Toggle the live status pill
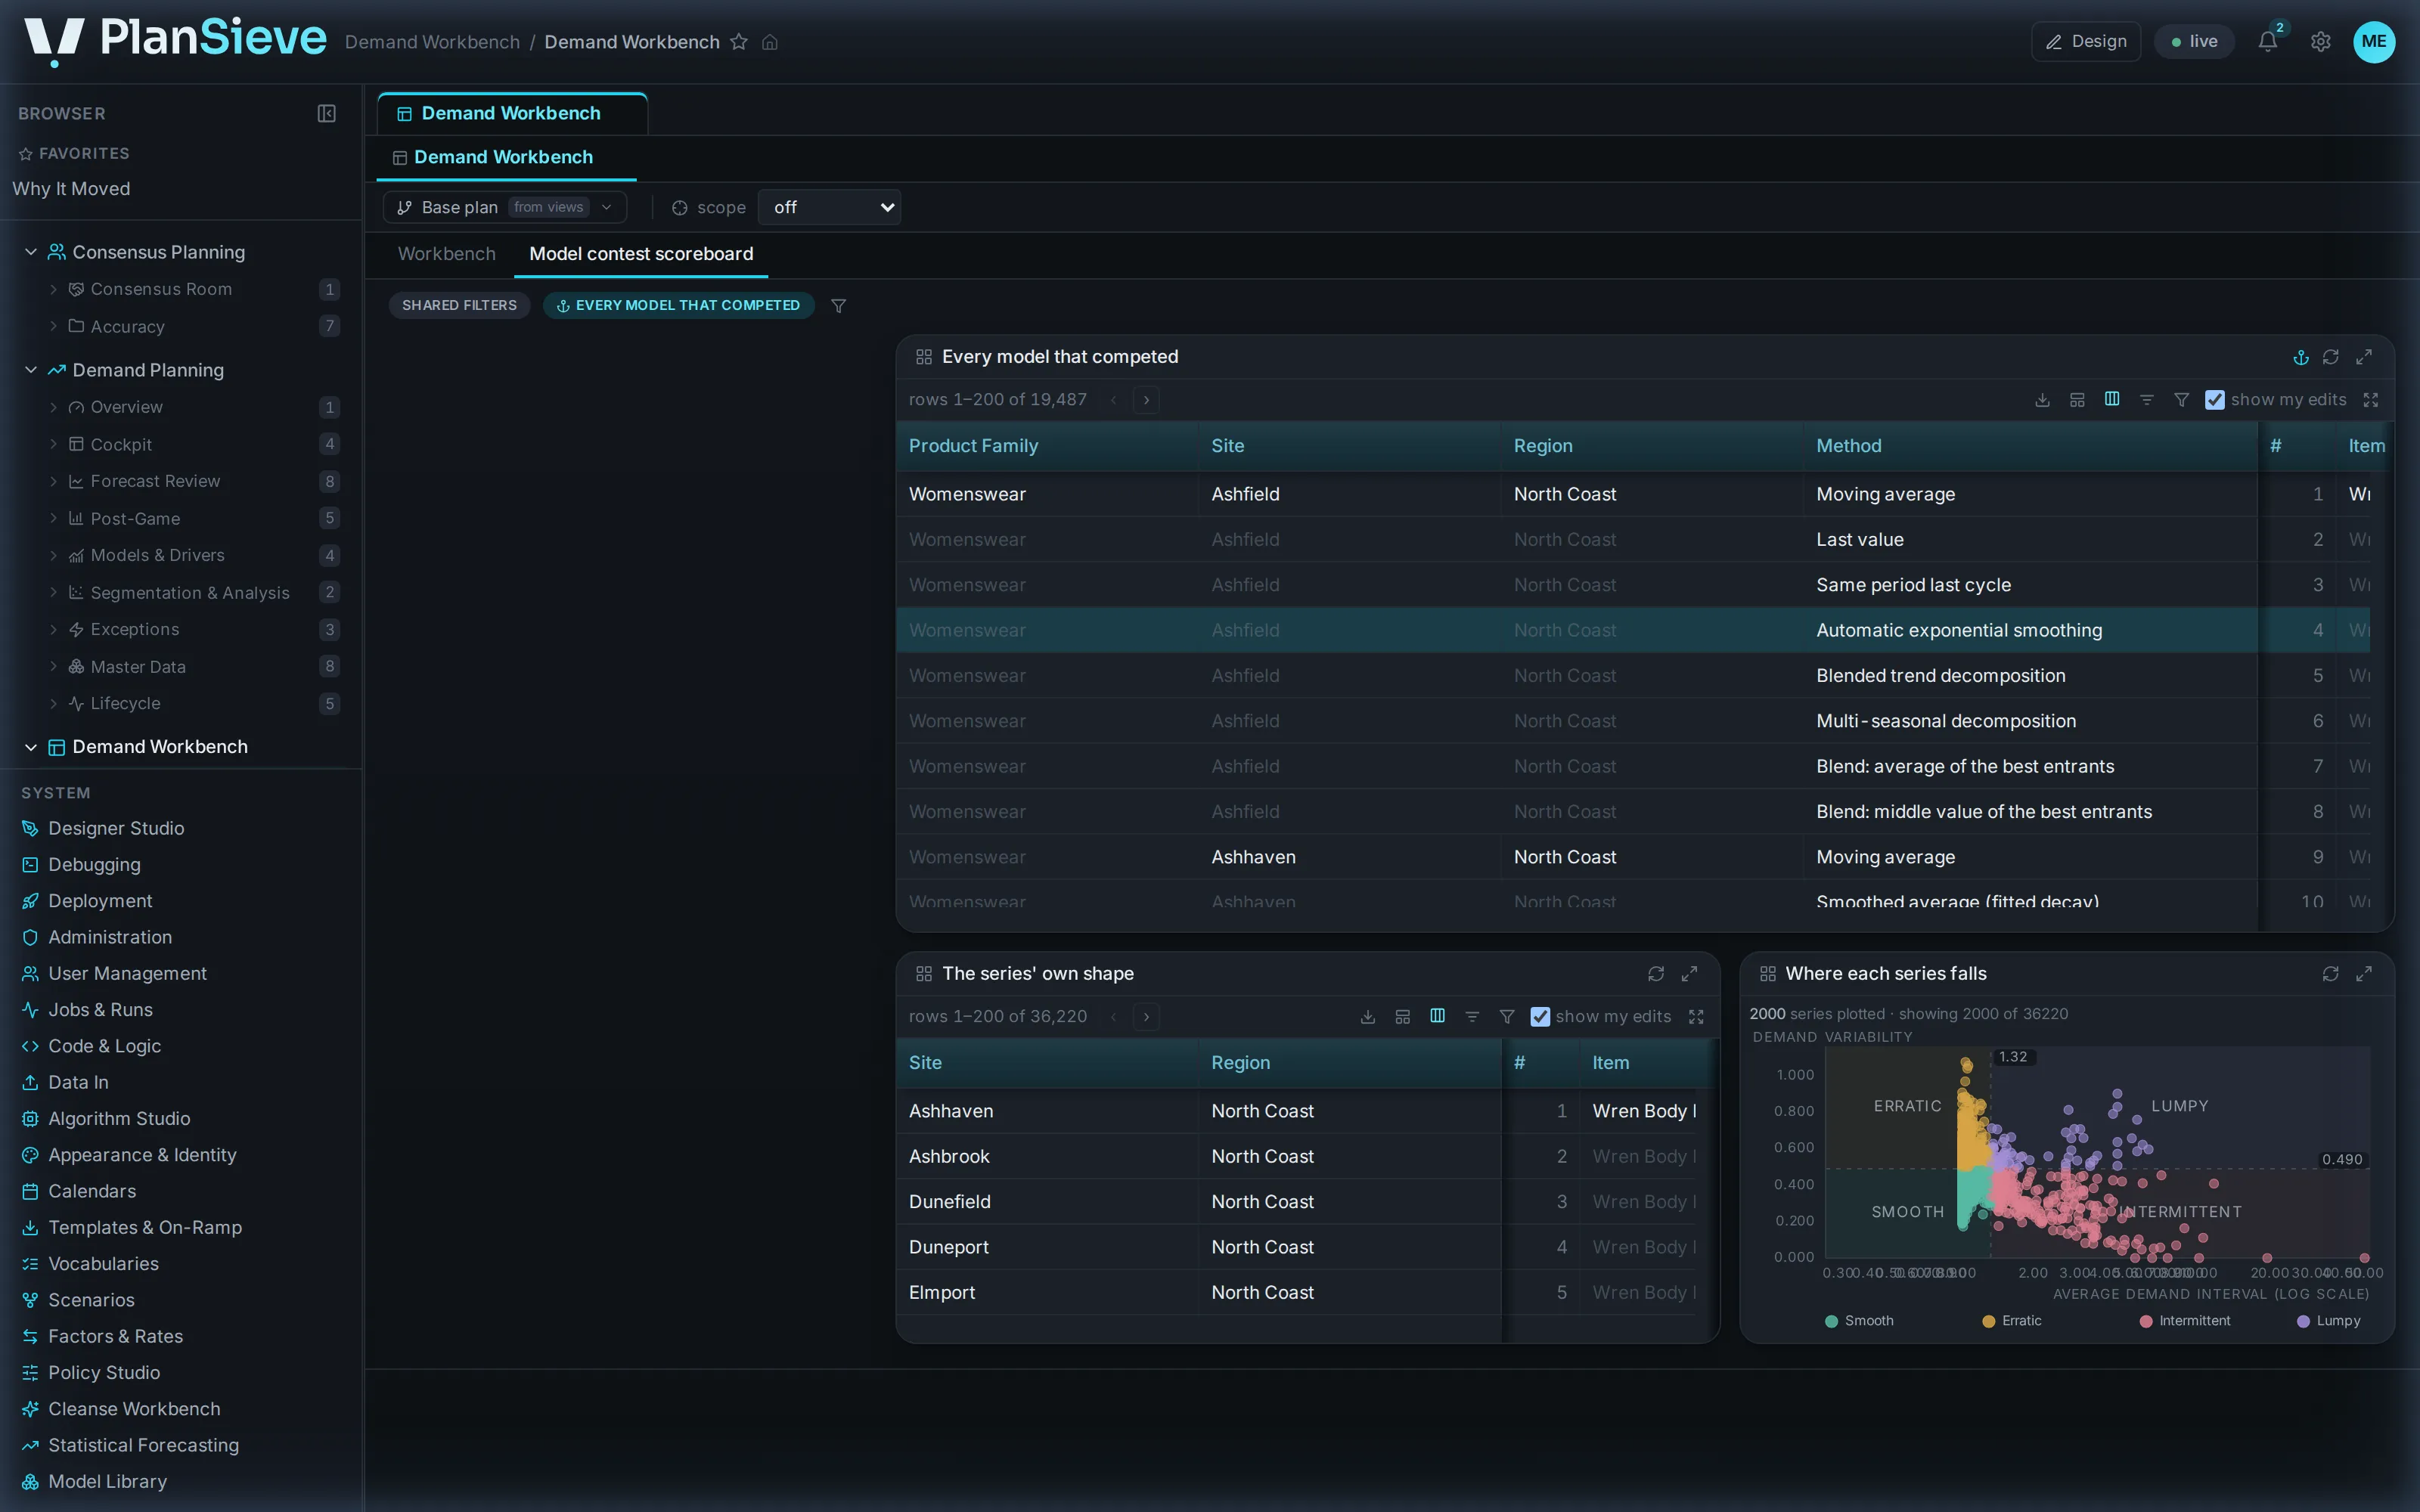Screen dimensions: 2420x1512 click(2194, 42)
